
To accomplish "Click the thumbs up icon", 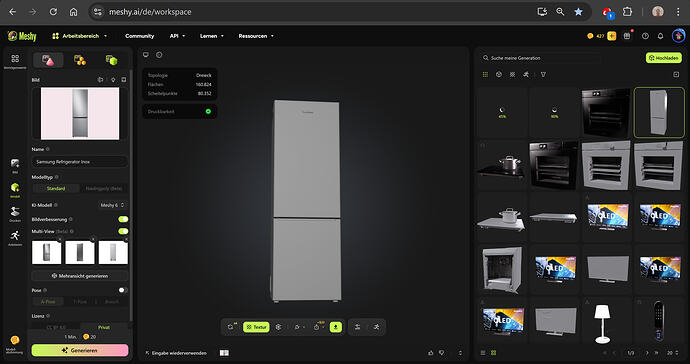I will pyautogui.click(x=430, y=353).
